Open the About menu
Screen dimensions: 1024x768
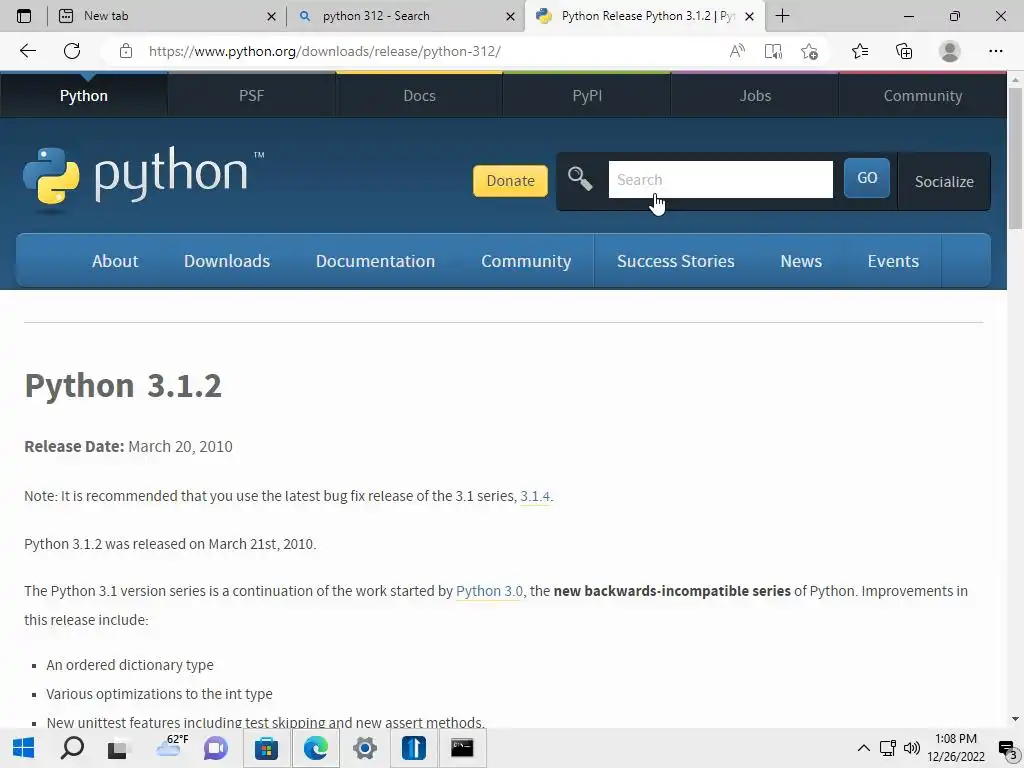click(115, 261)
